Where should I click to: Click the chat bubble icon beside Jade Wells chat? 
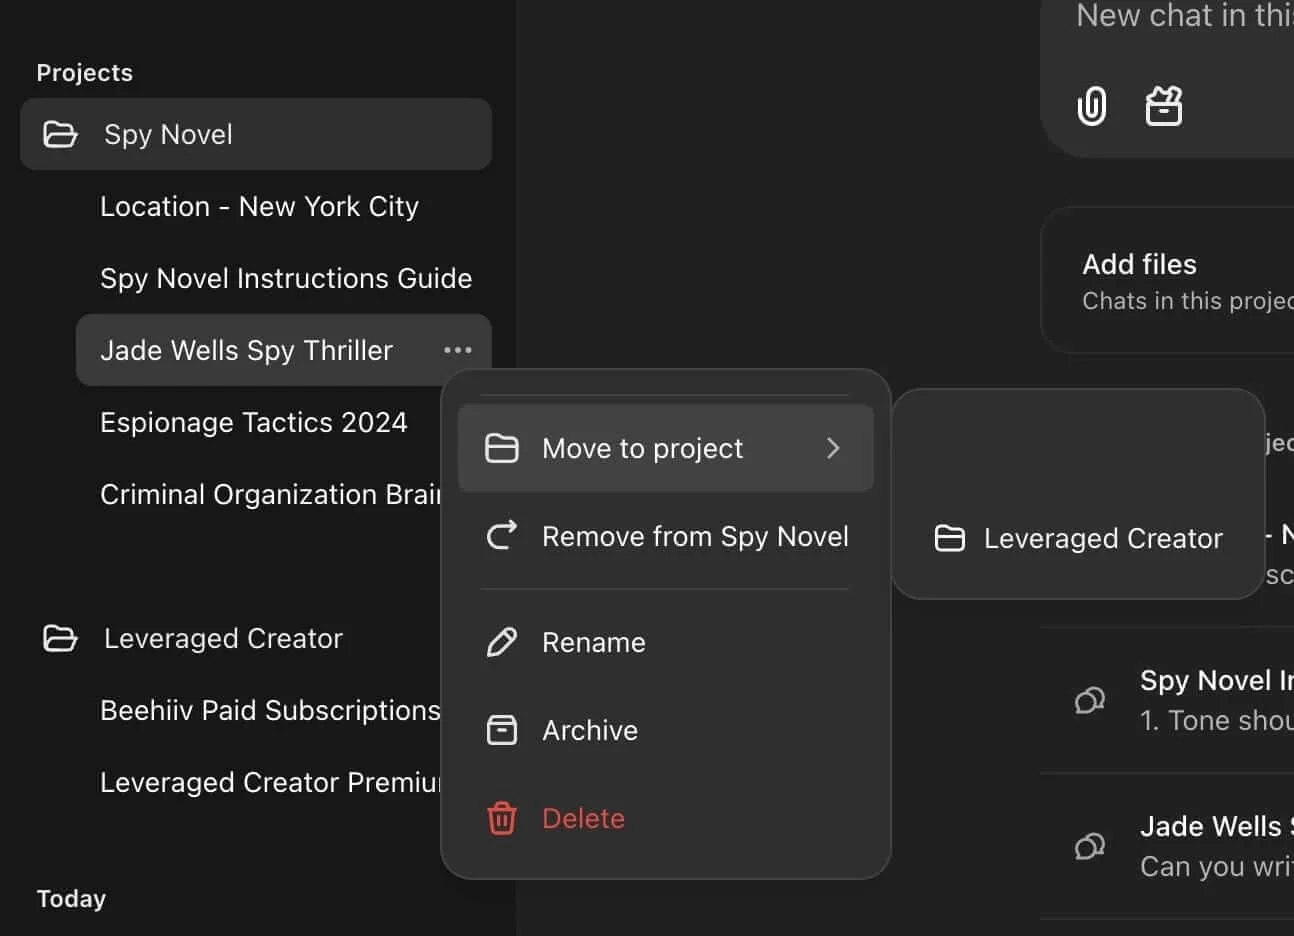pyautogui.click(x=1089, y=846)
